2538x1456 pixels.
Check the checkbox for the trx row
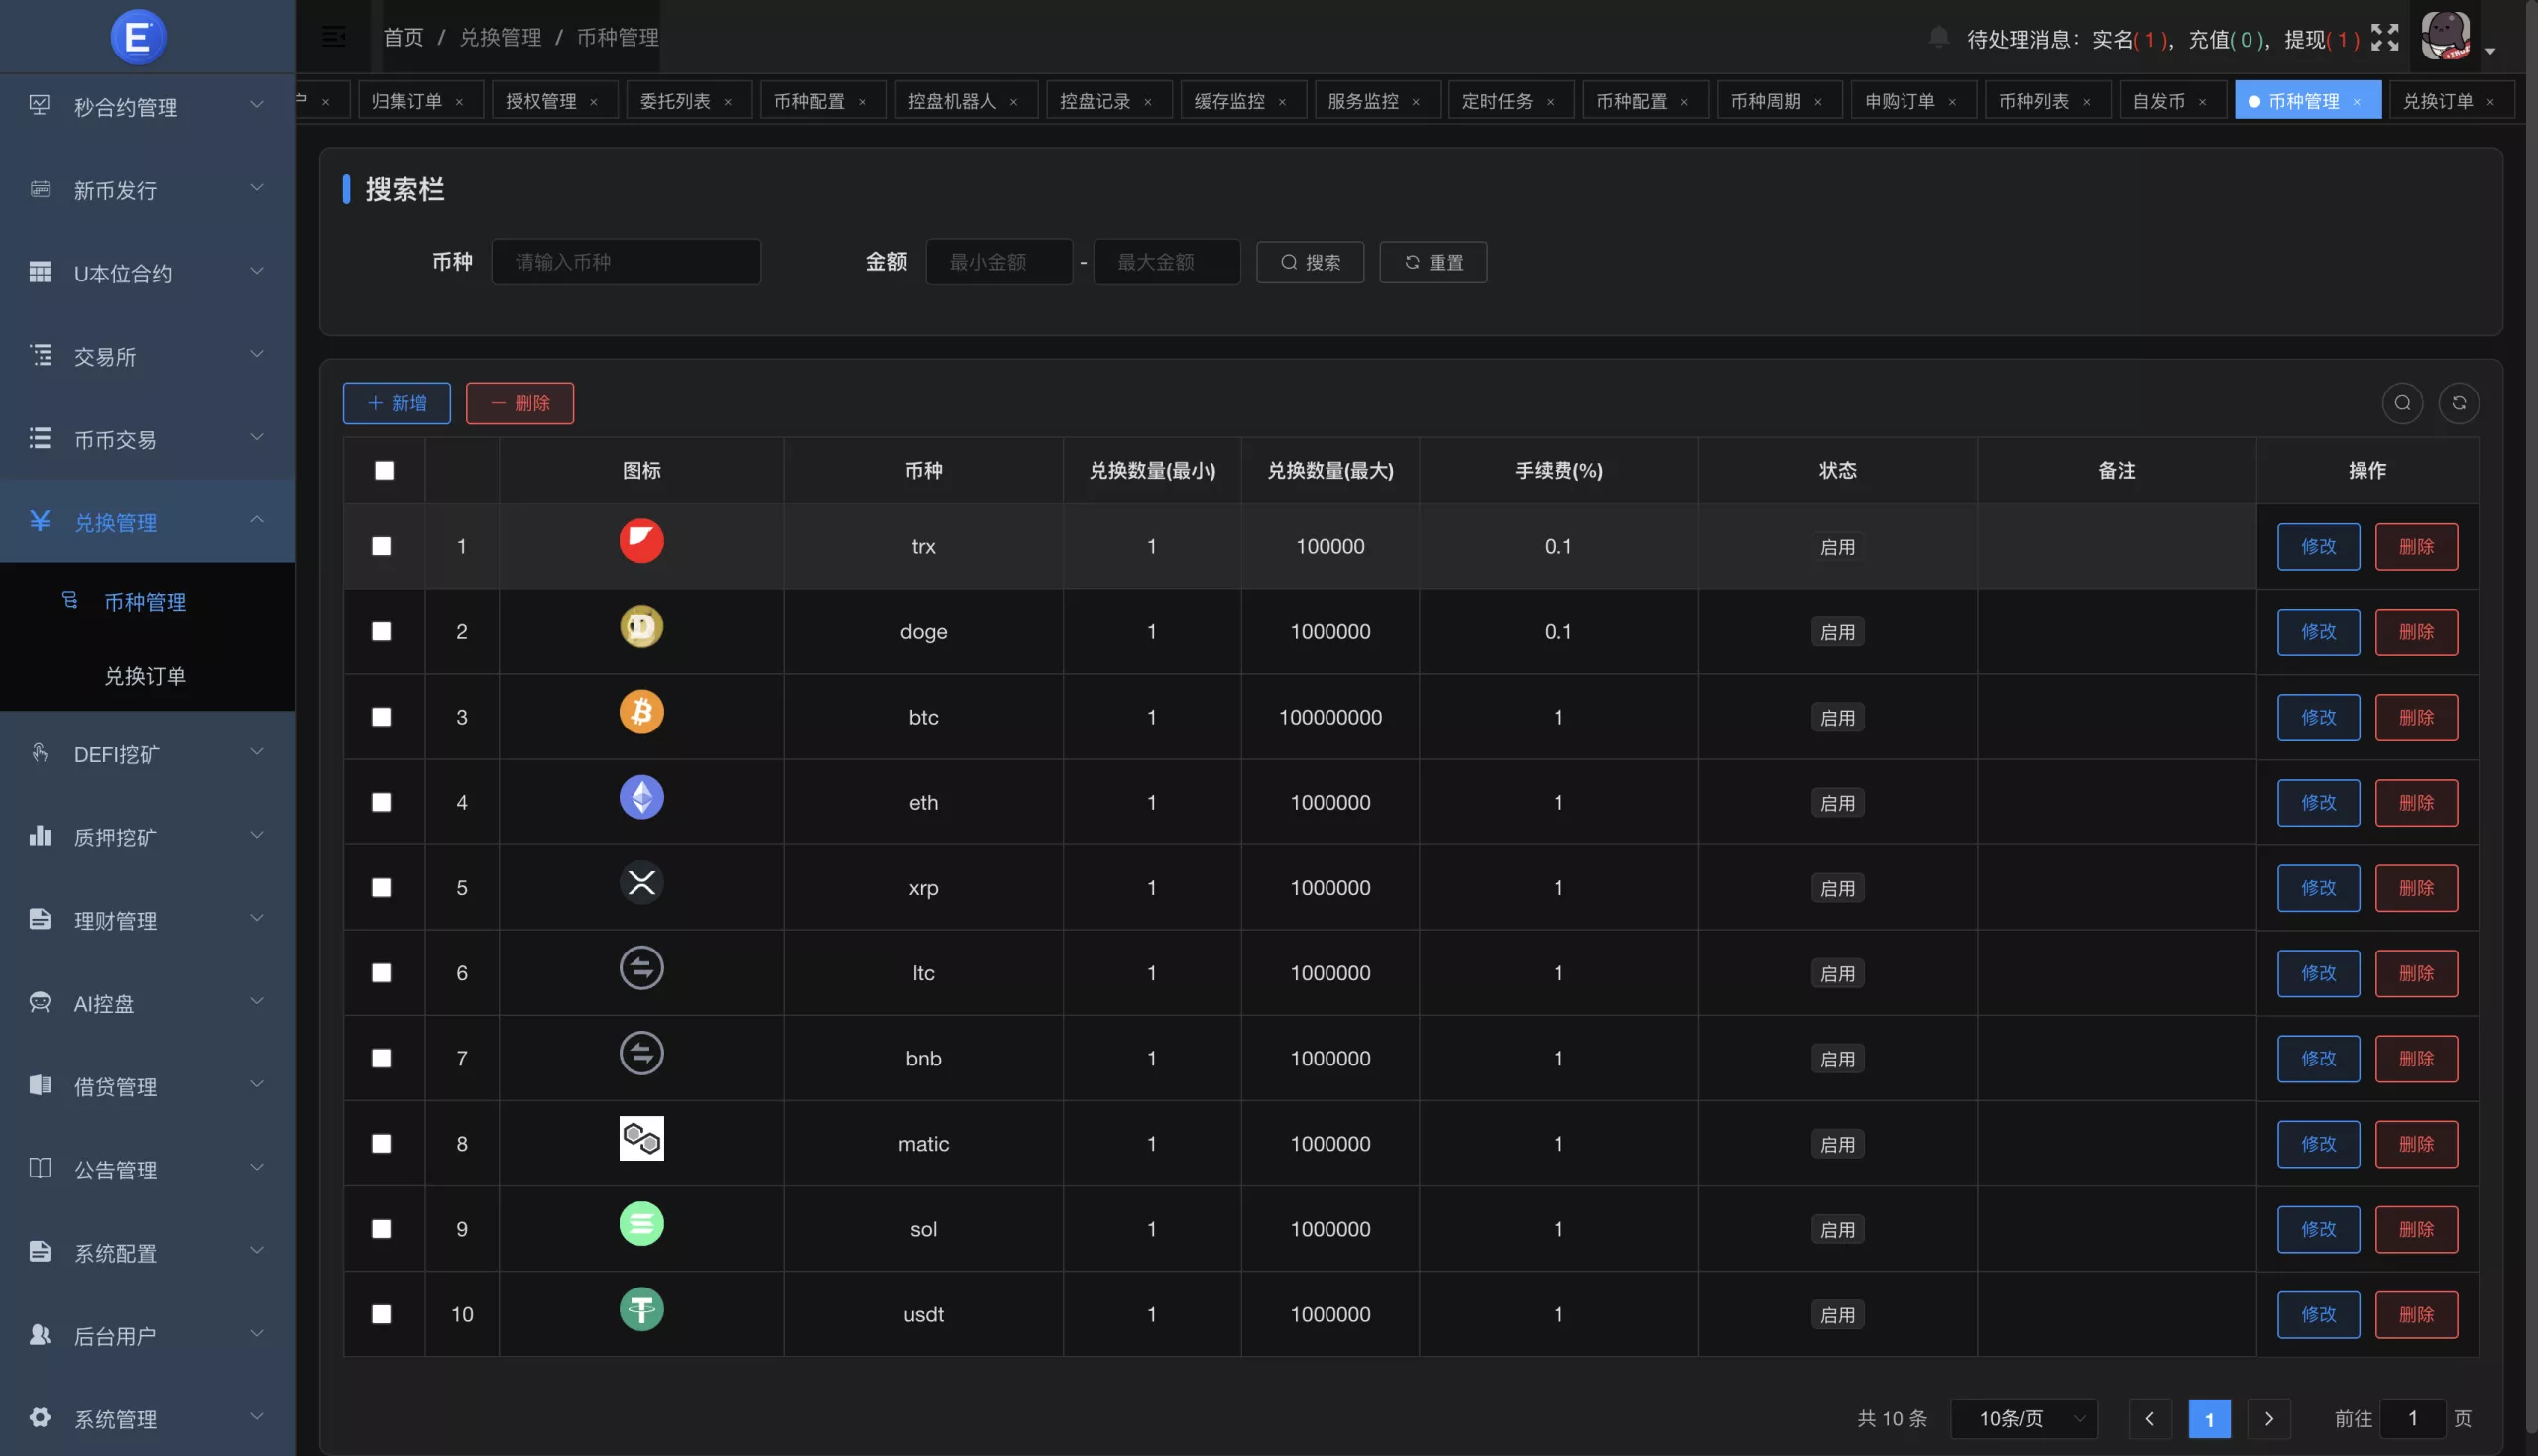pos(381,546)
